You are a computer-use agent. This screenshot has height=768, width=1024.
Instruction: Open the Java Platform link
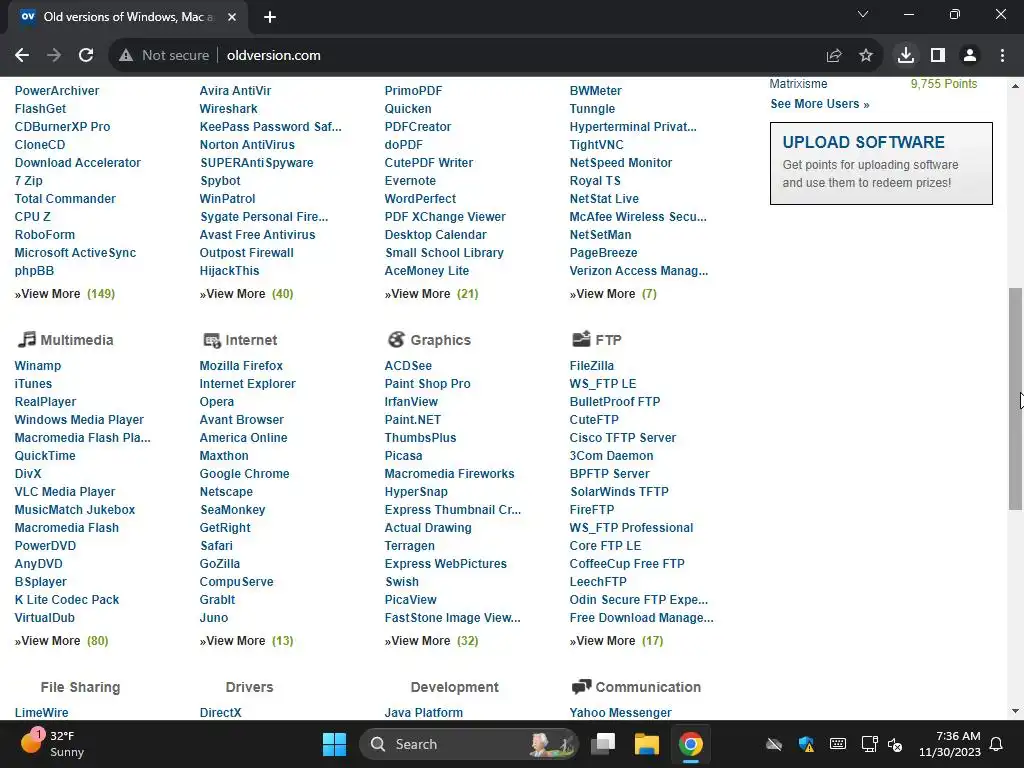(424, 712)
